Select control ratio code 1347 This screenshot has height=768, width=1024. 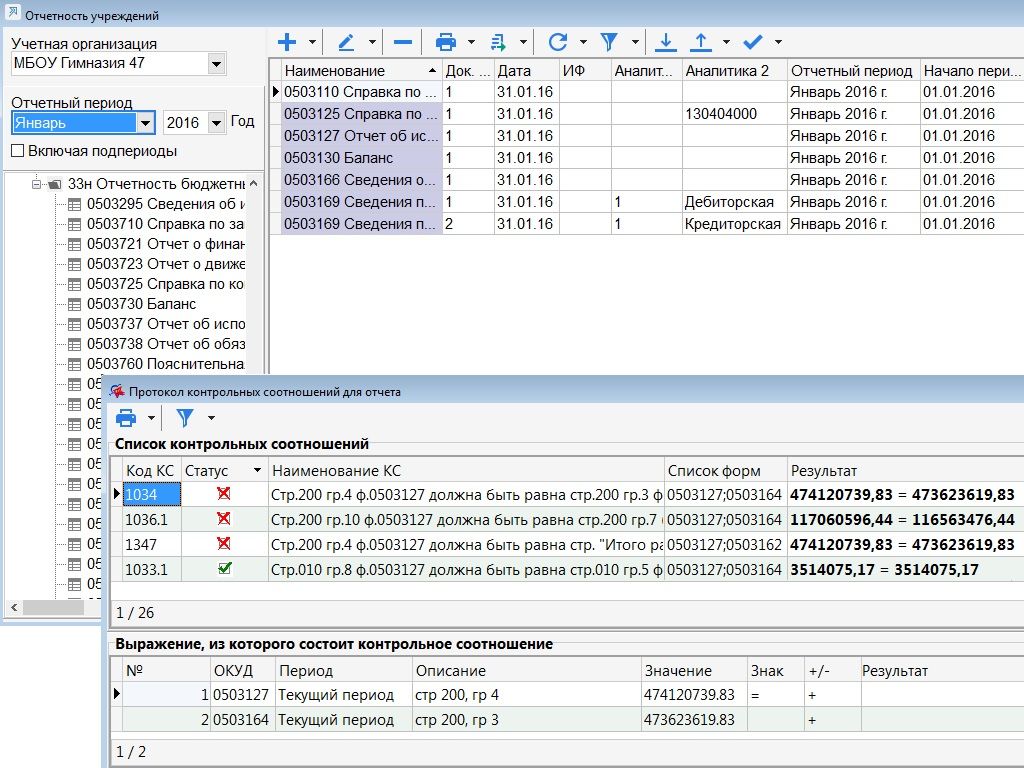(x=152, y=545)
